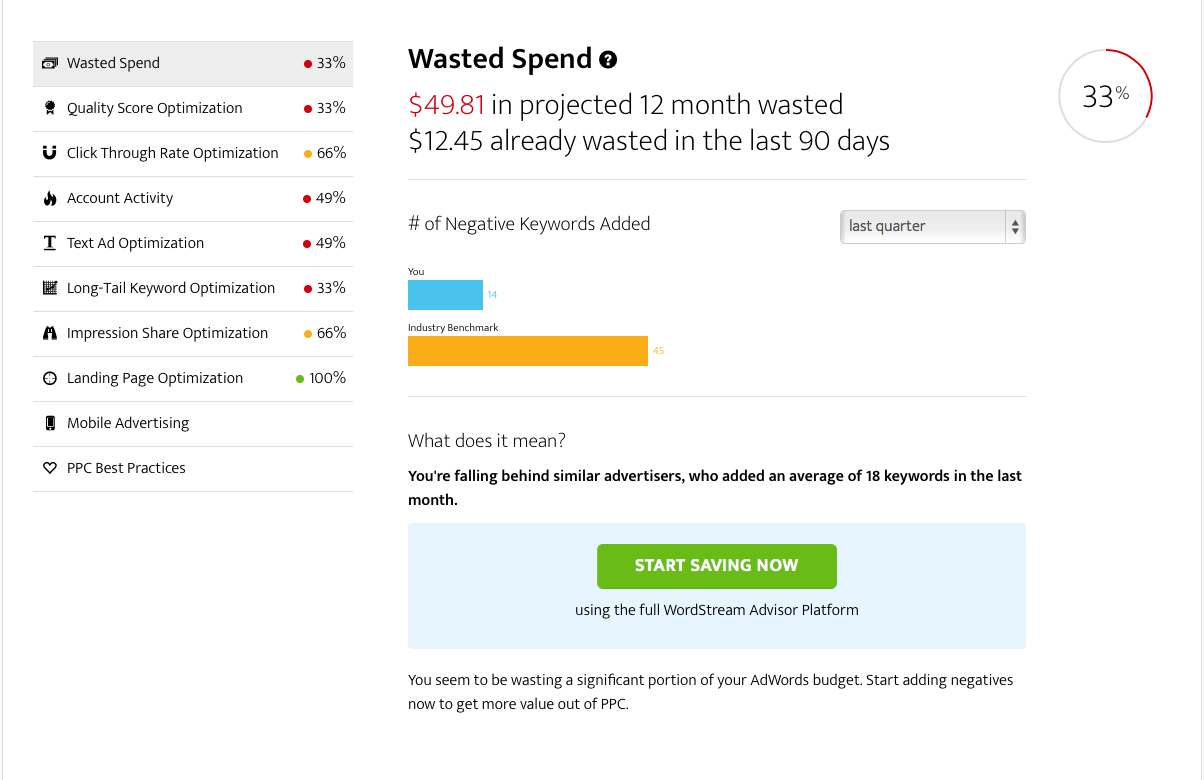Click the Landing Page target icon
Image resolution: width=1204 pixels, height=780 pixels.
tap(50, 378)
